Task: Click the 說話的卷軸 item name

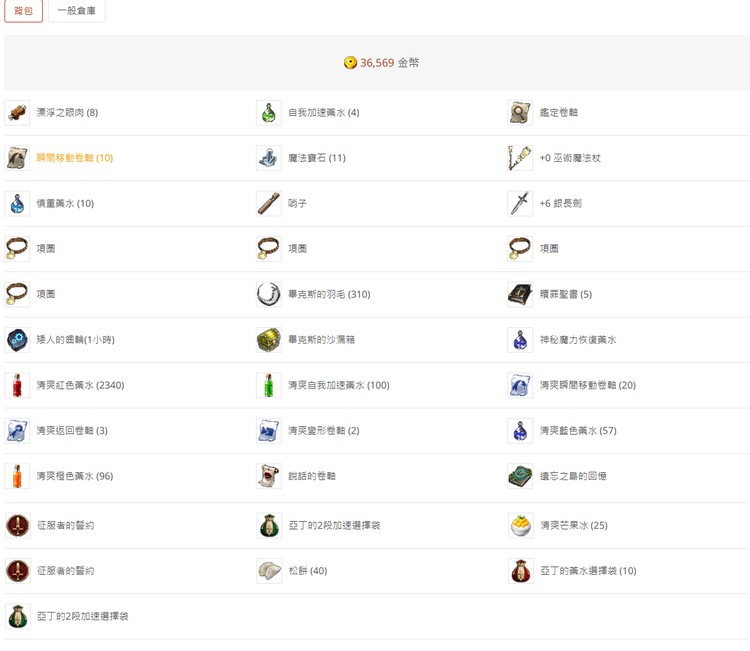Action: click(x=312, y=476)
